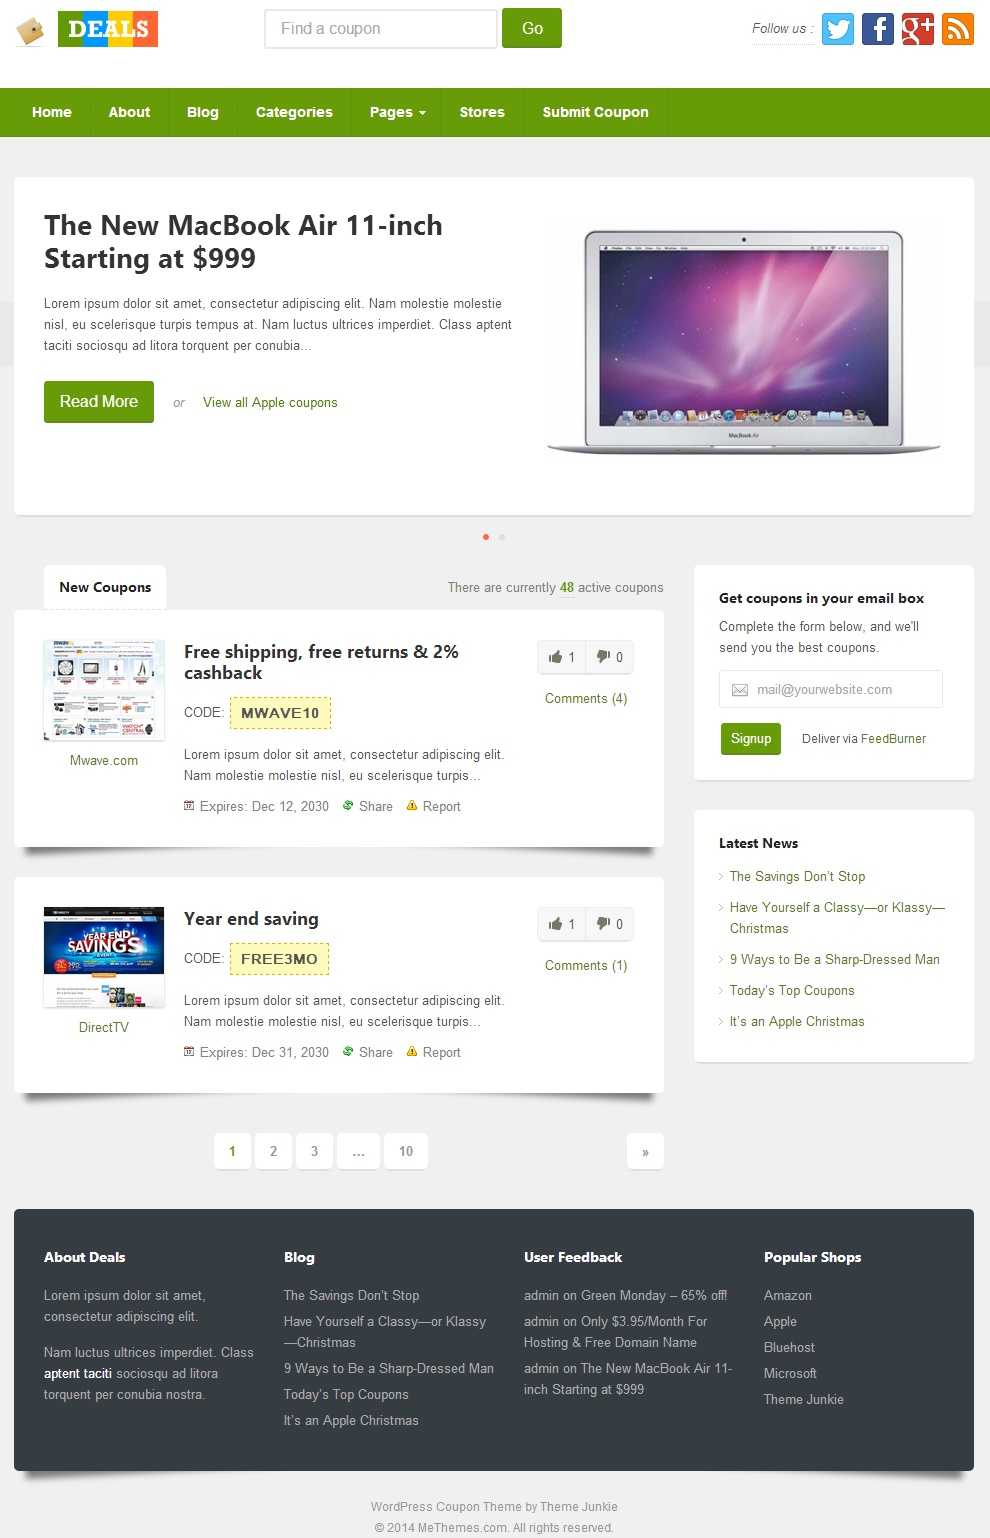This screenshot has width=990, height=1538.
Task: Report the Year end saving coupon
Action: coord(433,1052)
